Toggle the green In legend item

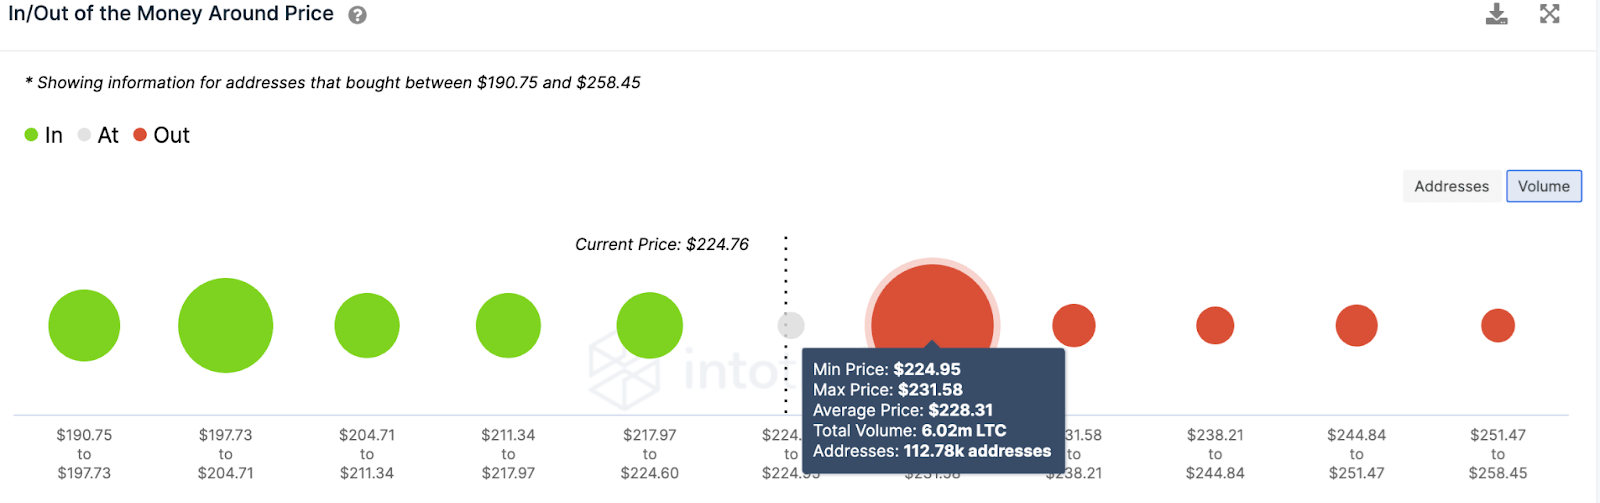(44, 135)
